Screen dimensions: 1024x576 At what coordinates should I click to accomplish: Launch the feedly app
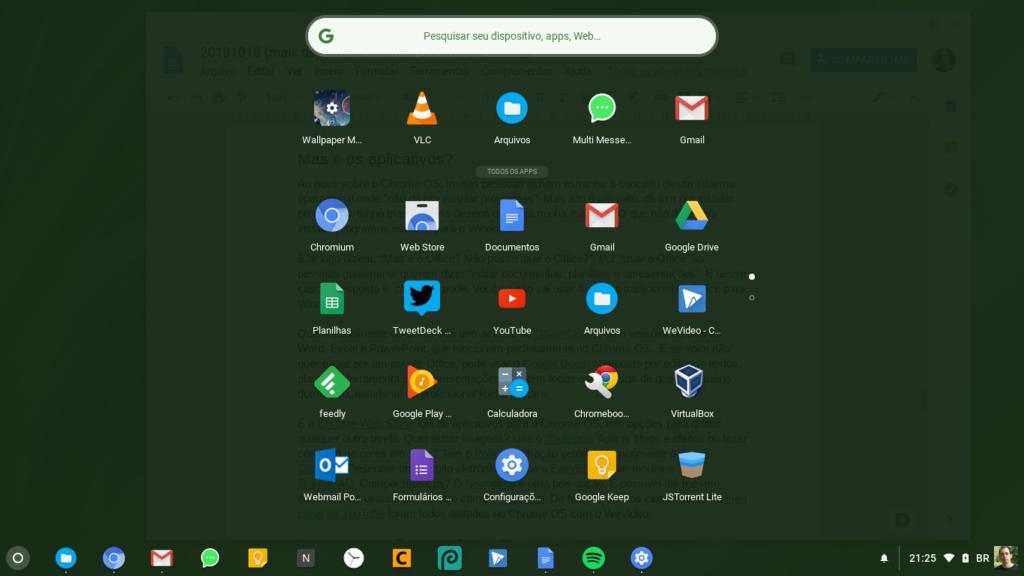click(x=332, y=383)
